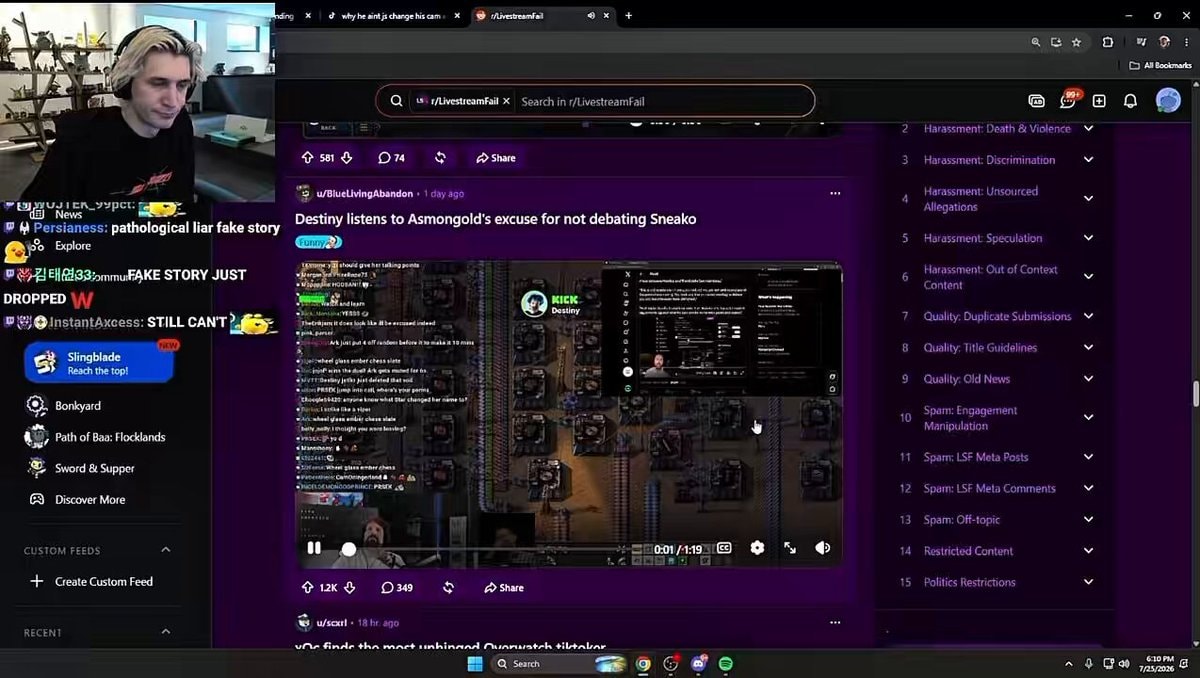
Task: Mute the video with the volume icon
Action: click(823, 548)
